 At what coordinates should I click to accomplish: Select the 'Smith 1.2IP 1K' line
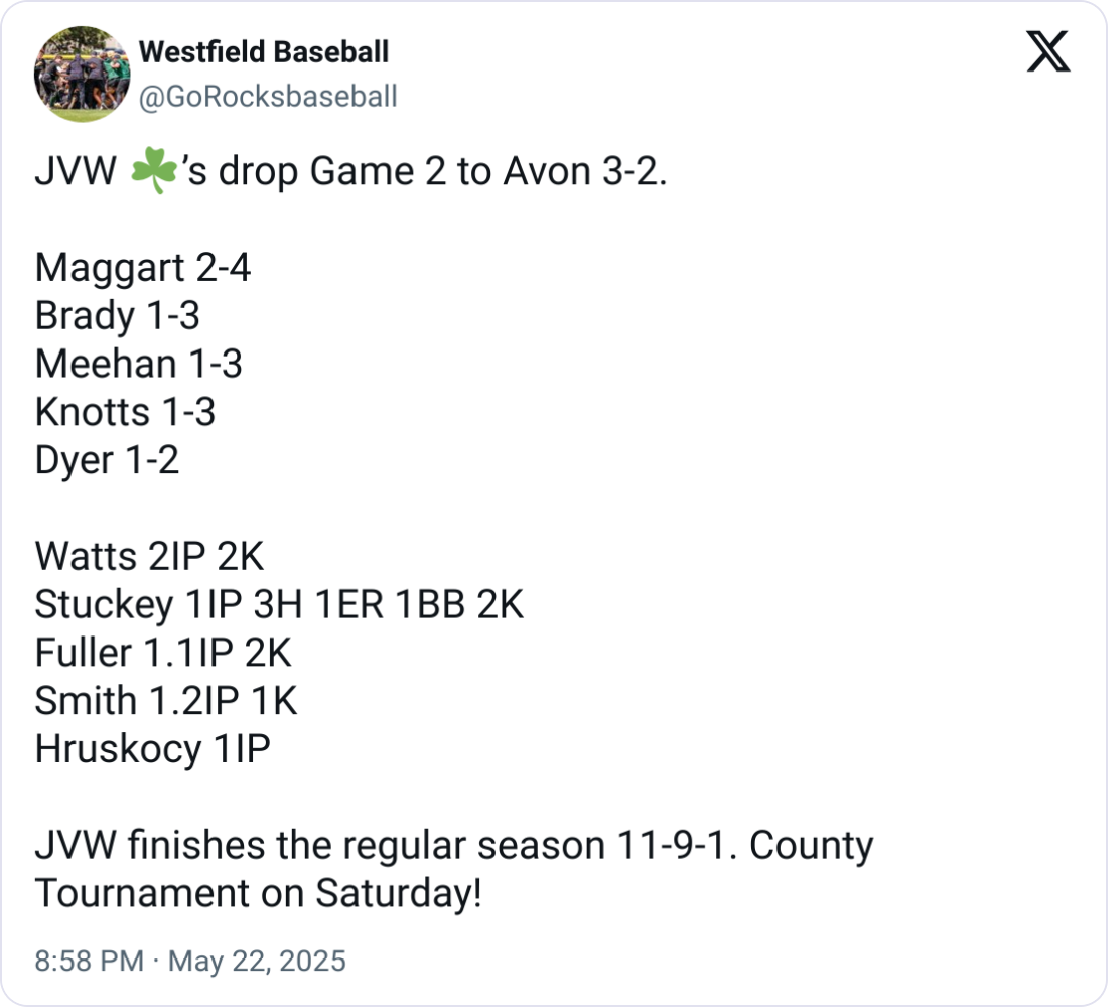click(x=166, y=700)
